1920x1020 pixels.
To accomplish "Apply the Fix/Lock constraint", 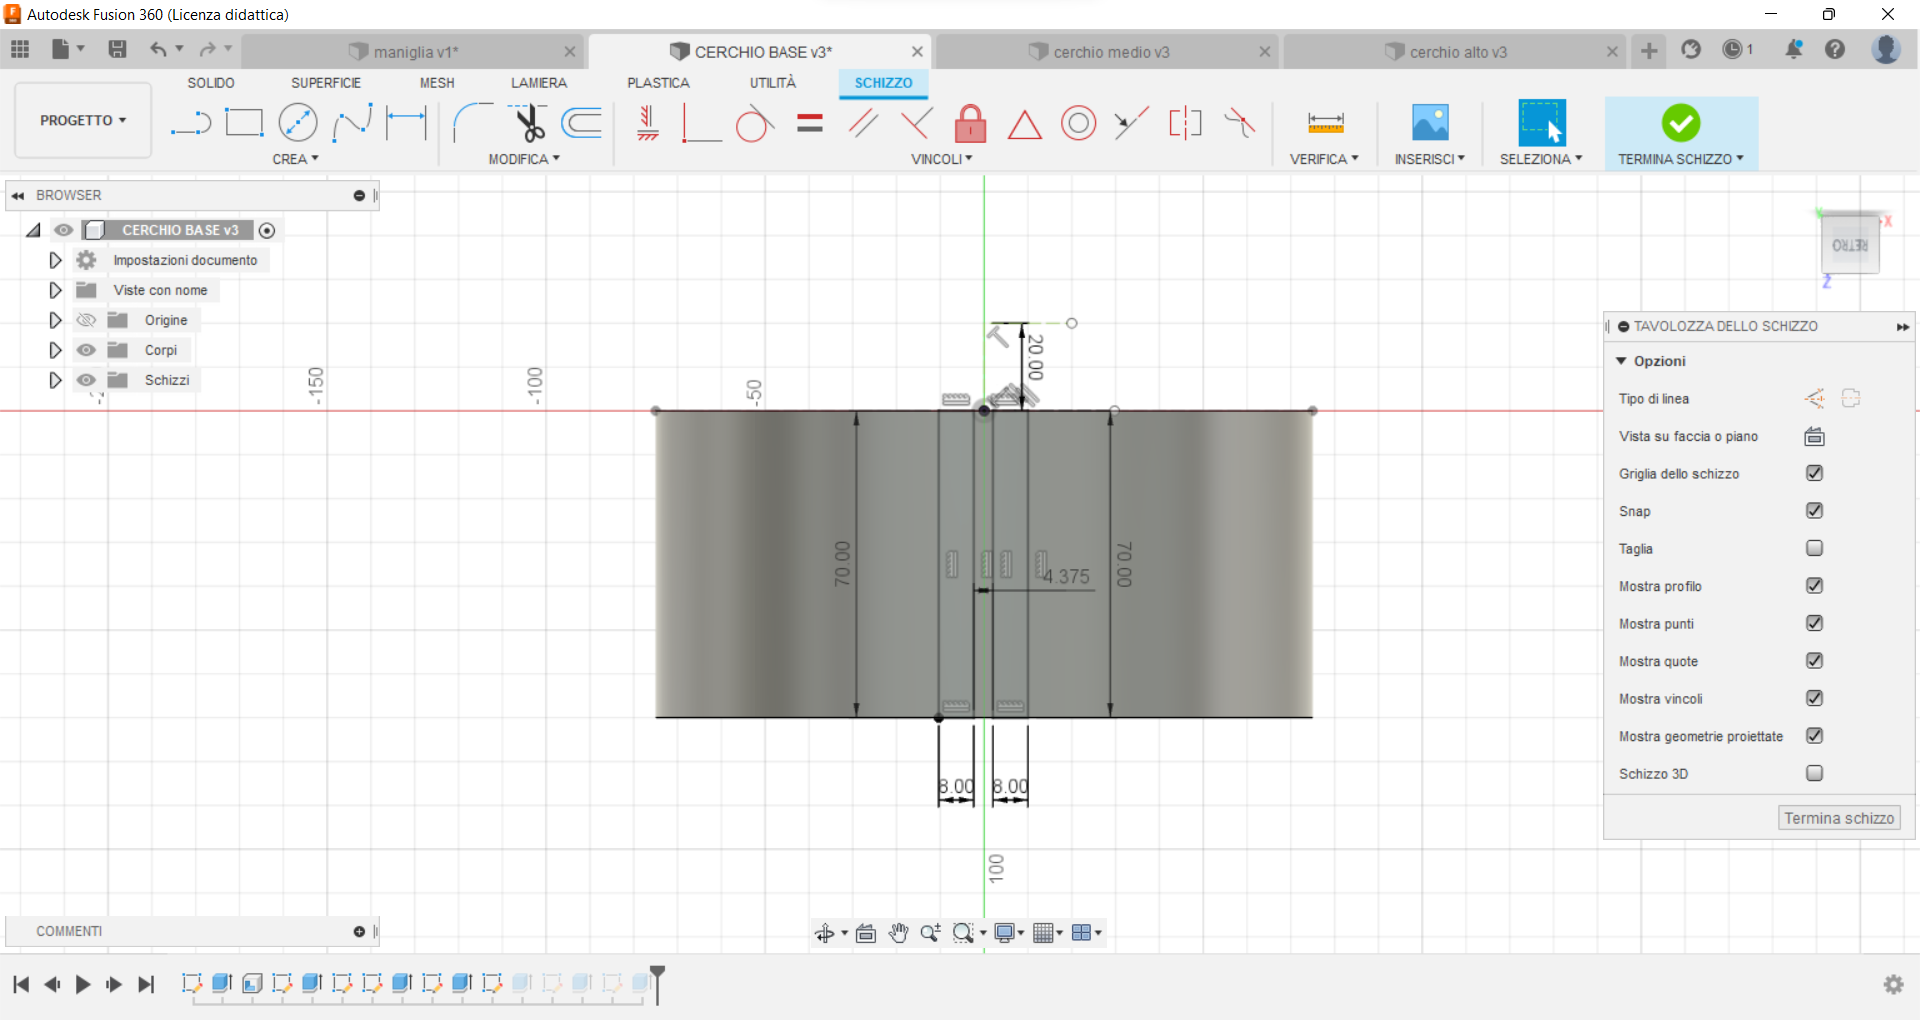I will 970,122.
